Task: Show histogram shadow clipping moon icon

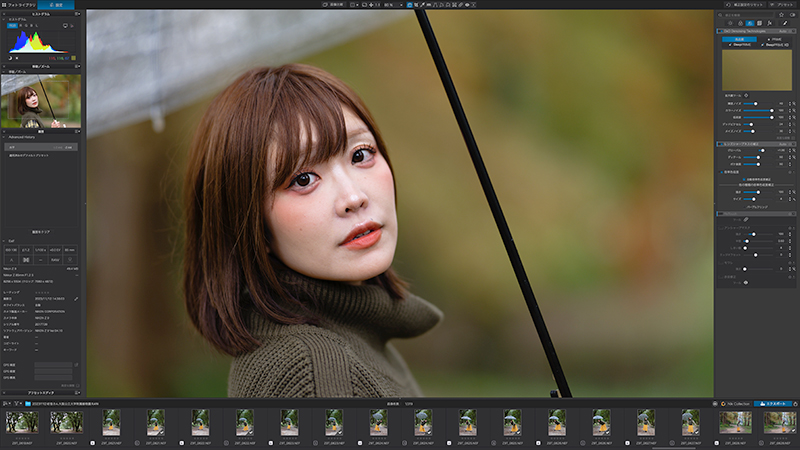Action: tap(10, 58)
